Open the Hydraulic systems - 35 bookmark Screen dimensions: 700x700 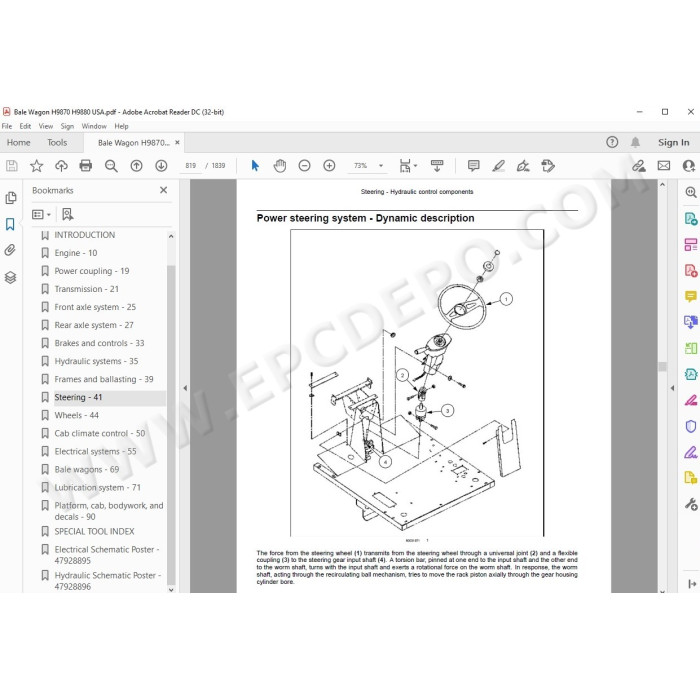tap(96, 361)
